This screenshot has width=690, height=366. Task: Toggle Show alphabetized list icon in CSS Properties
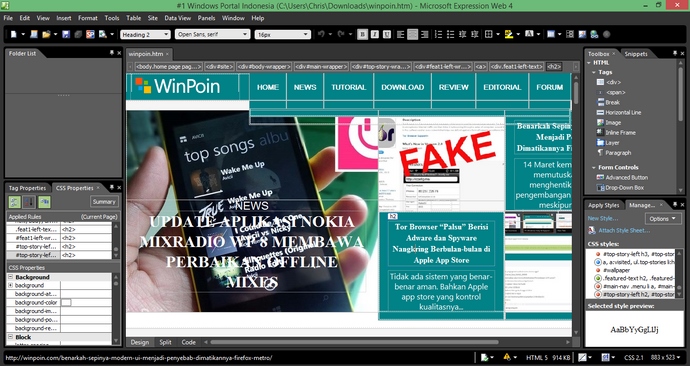coord(29,202)
